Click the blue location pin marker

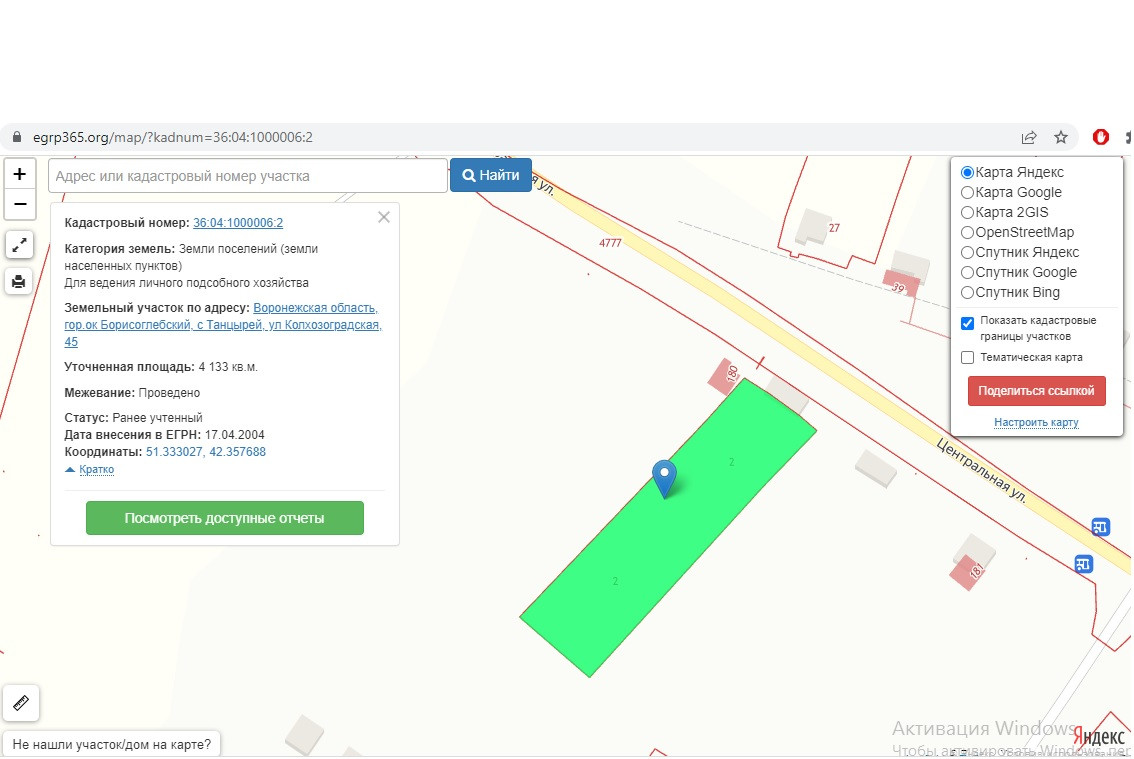click(664, 478)
